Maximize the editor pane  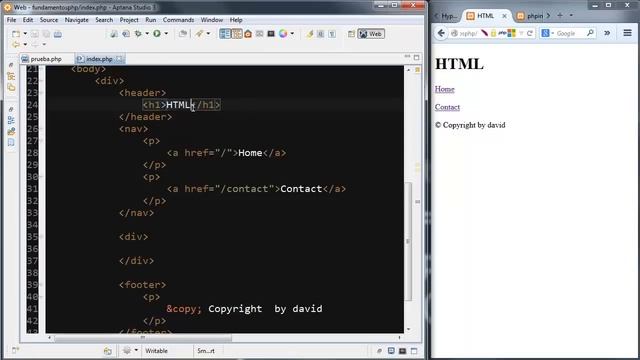416,57
